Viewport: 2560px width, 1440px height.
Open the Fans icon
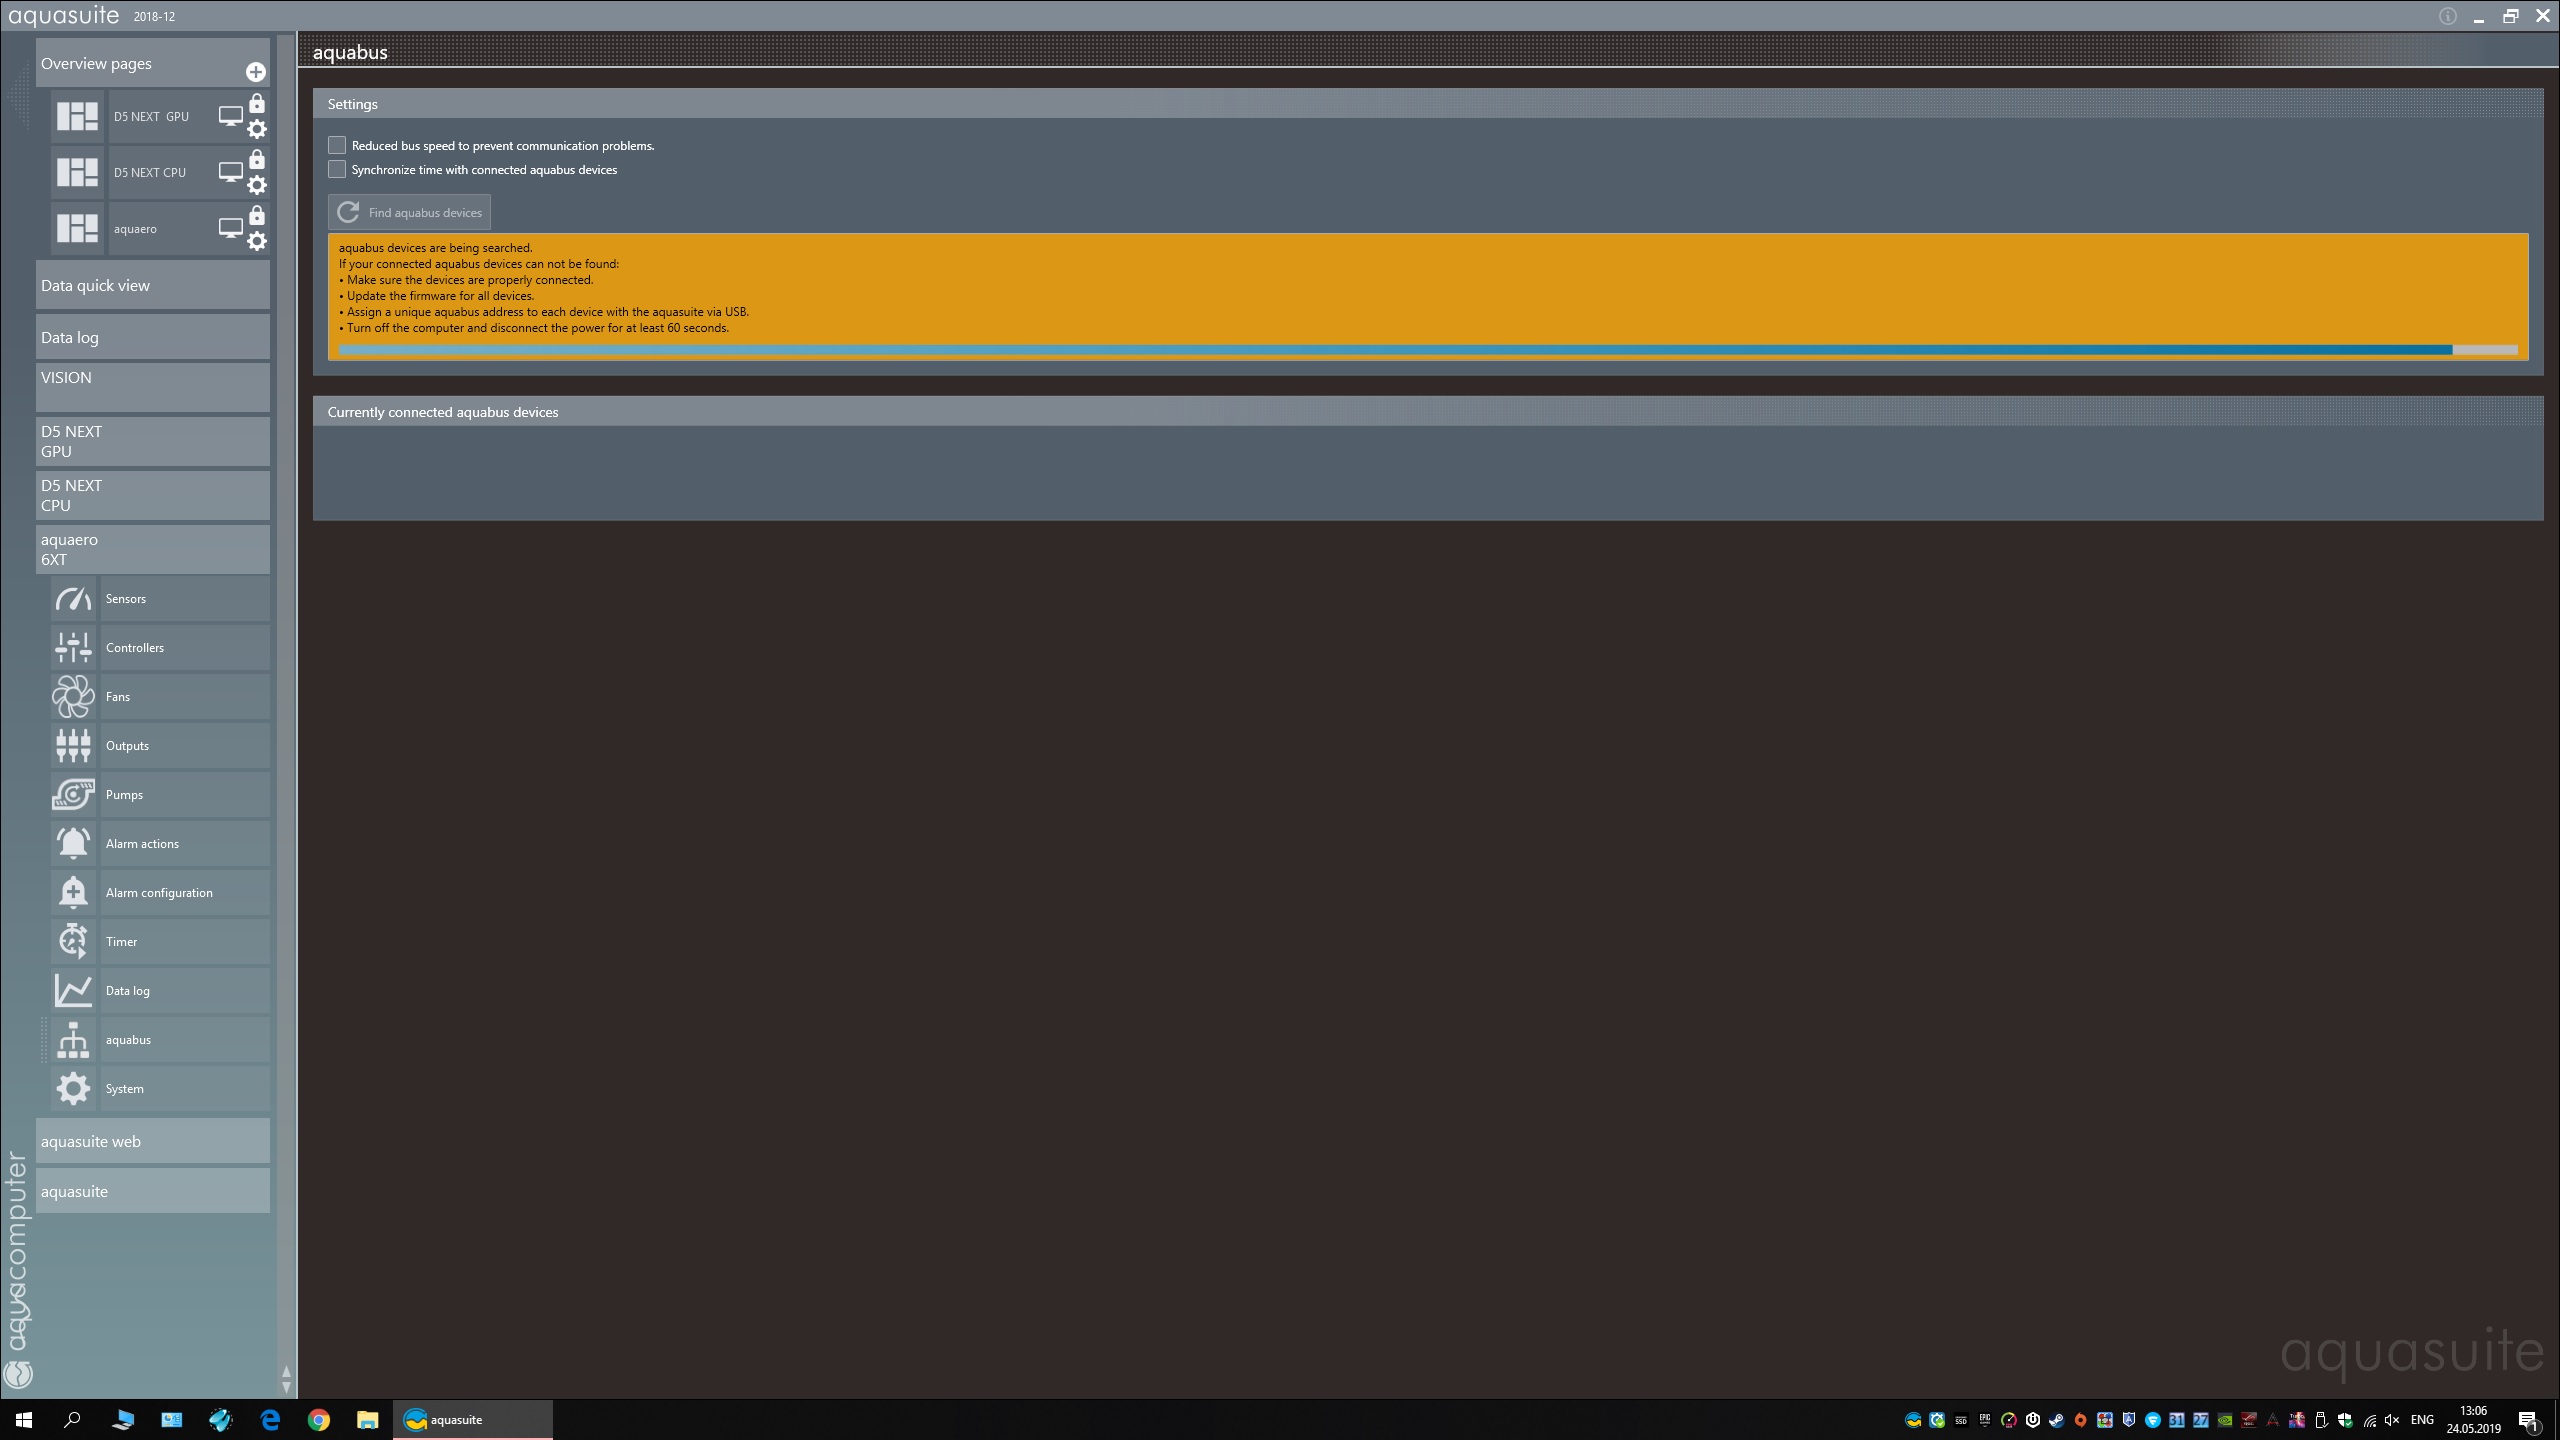click(x=73, y=697)
